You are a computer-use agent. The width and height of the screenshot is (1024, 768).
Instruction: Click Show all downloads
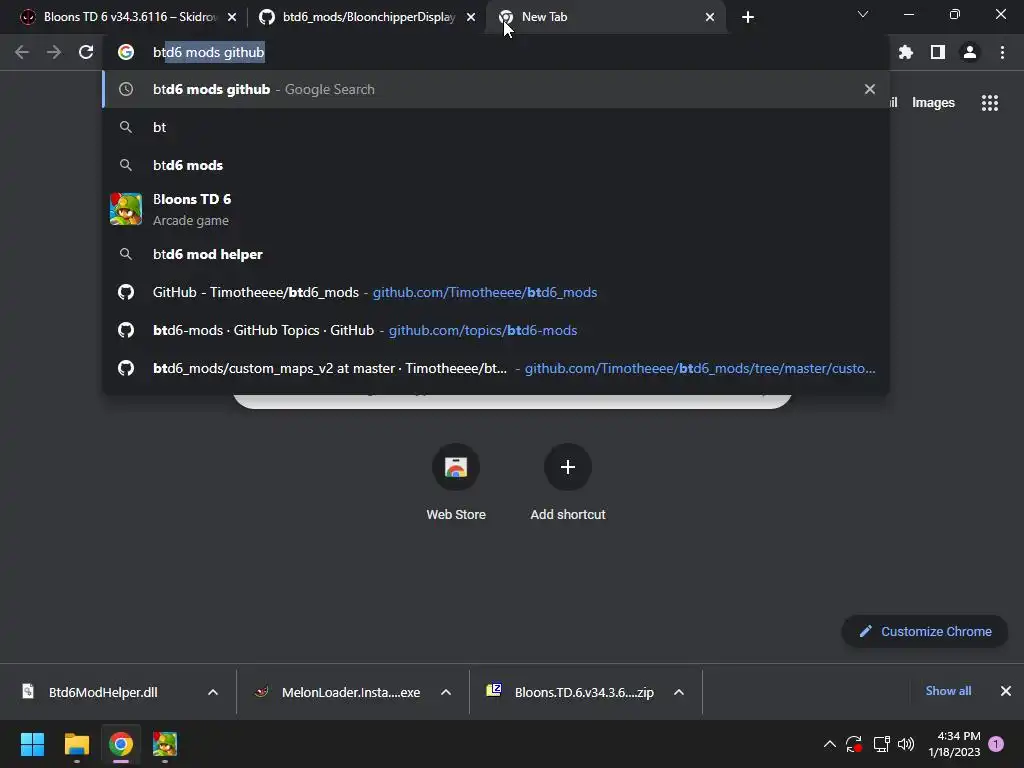[x=948, y=691]
